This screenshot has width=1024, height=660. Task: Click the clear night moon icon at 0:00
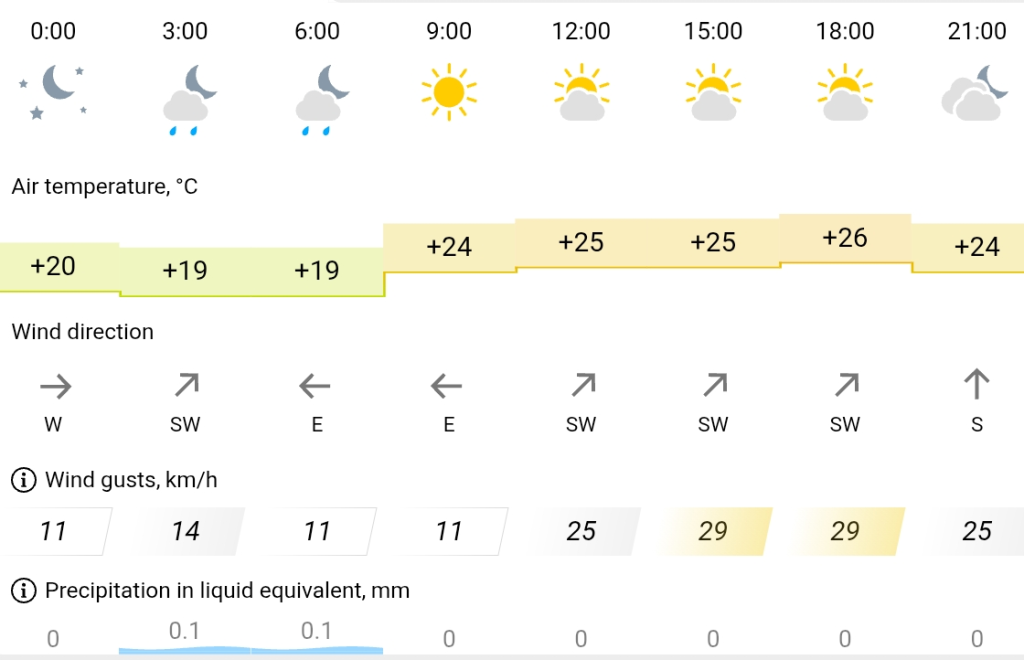point(54,93)
